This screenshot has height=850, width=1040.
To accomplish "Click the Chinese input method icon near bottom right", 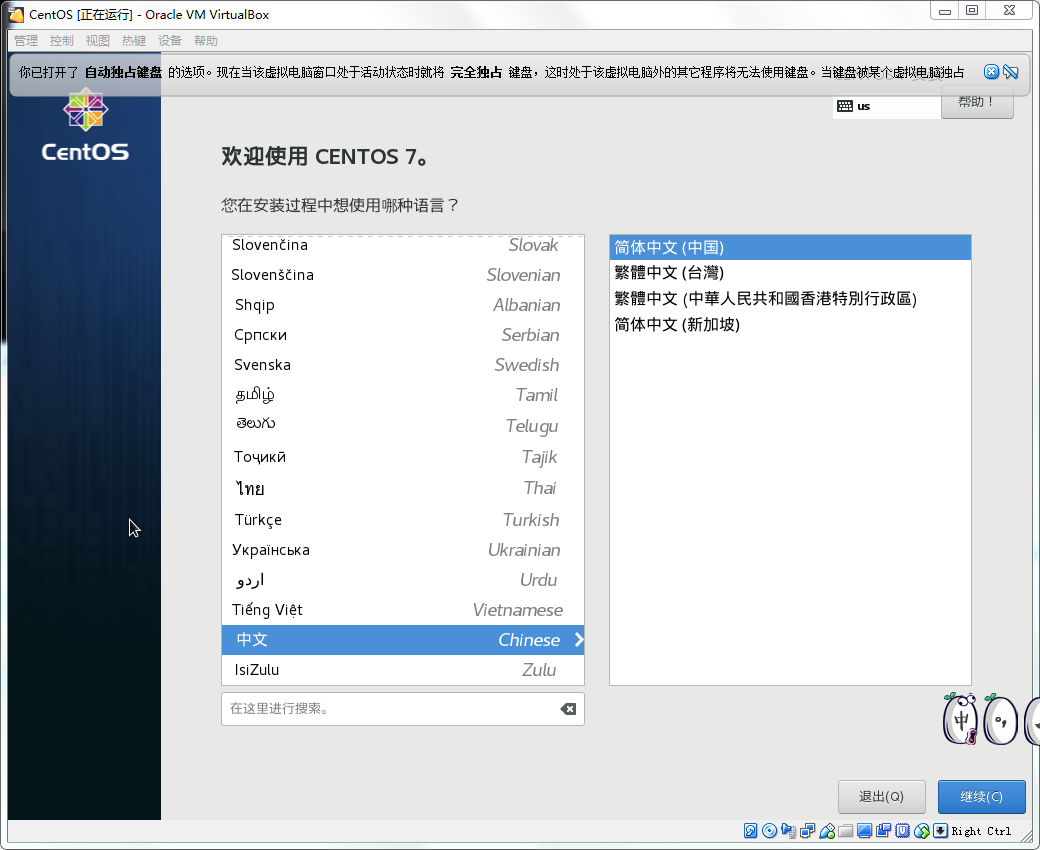I will pyautogui.click(x=958, y=718).
